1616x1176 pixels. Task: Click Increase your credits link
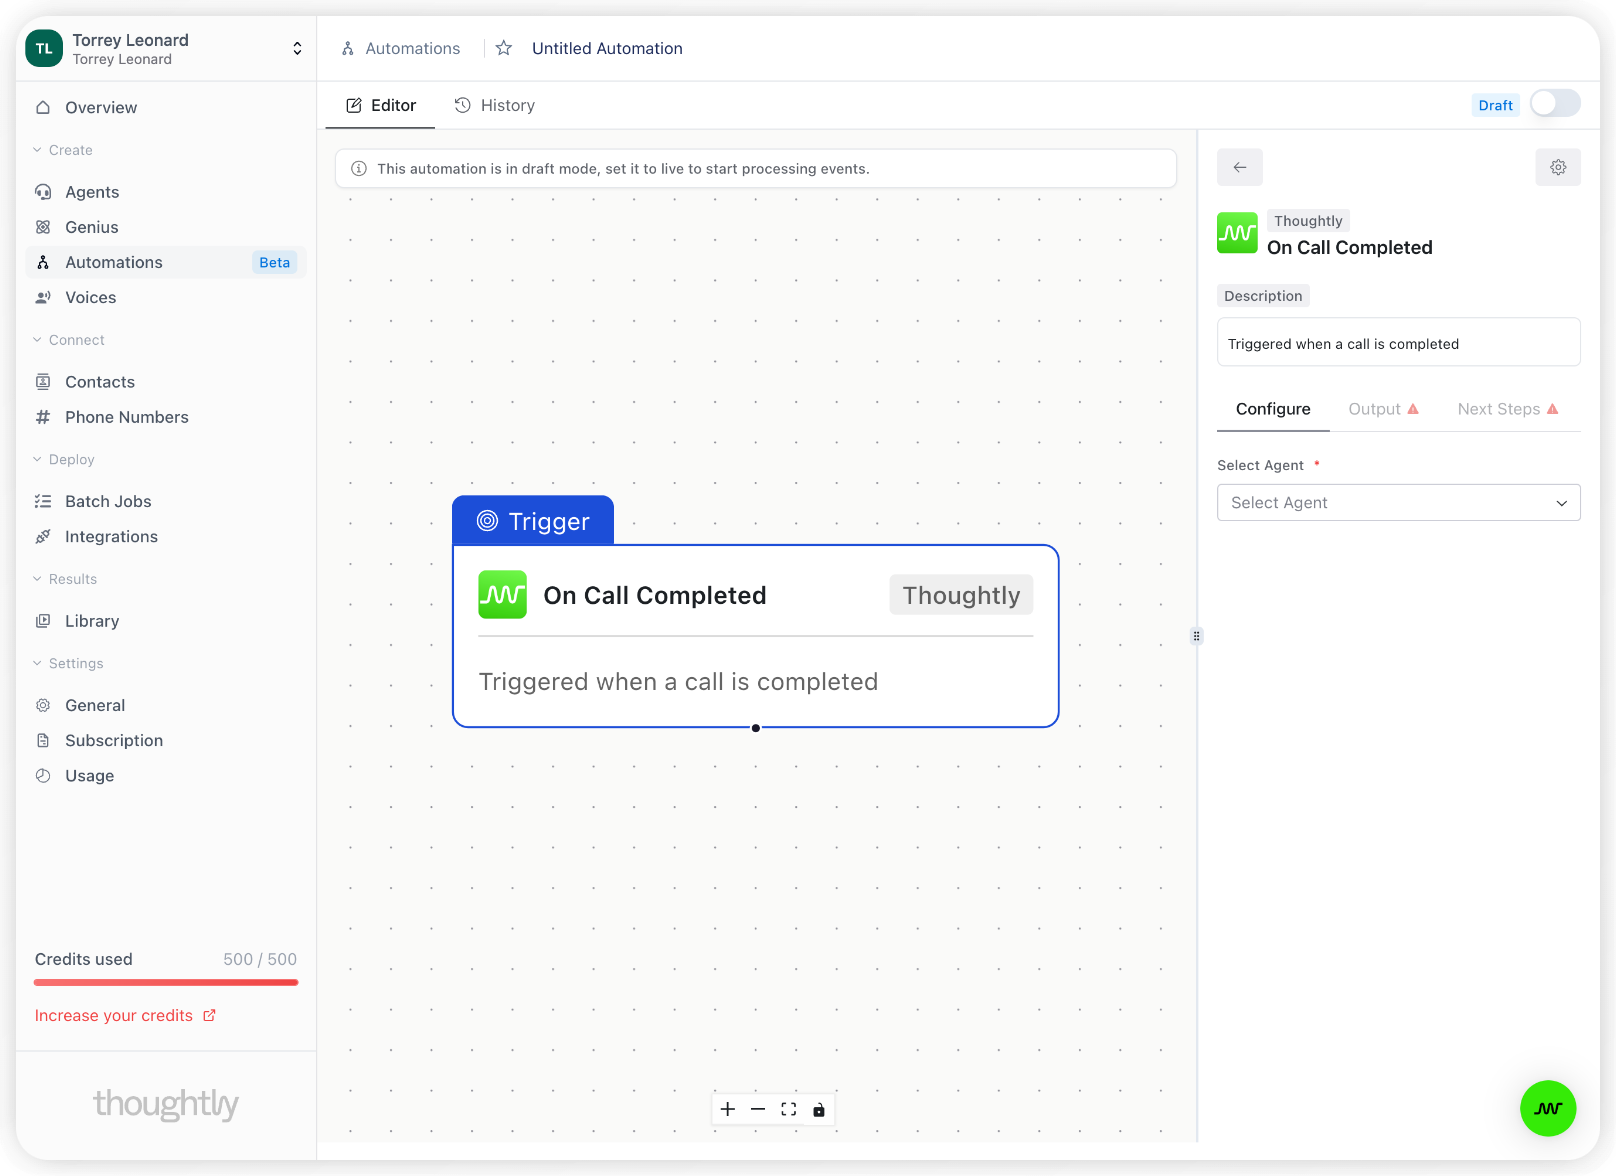(125, 1015)
